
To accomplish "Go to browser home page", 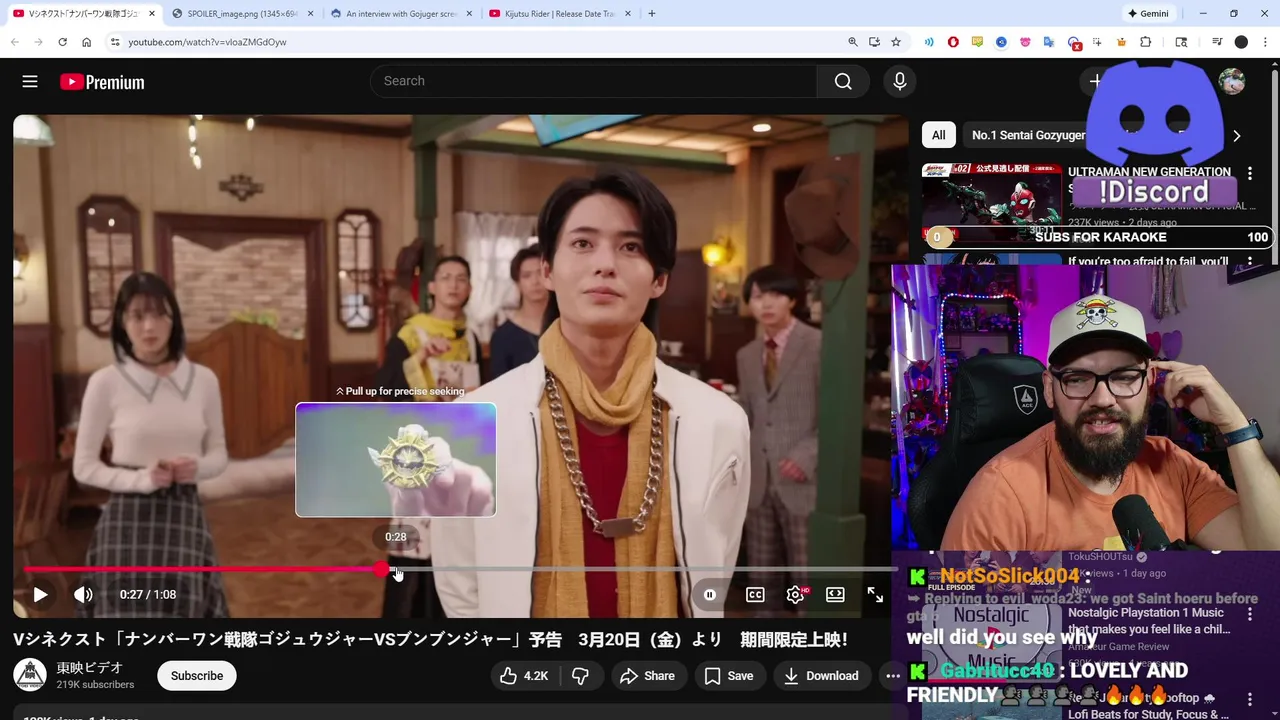I will point(86,42).
